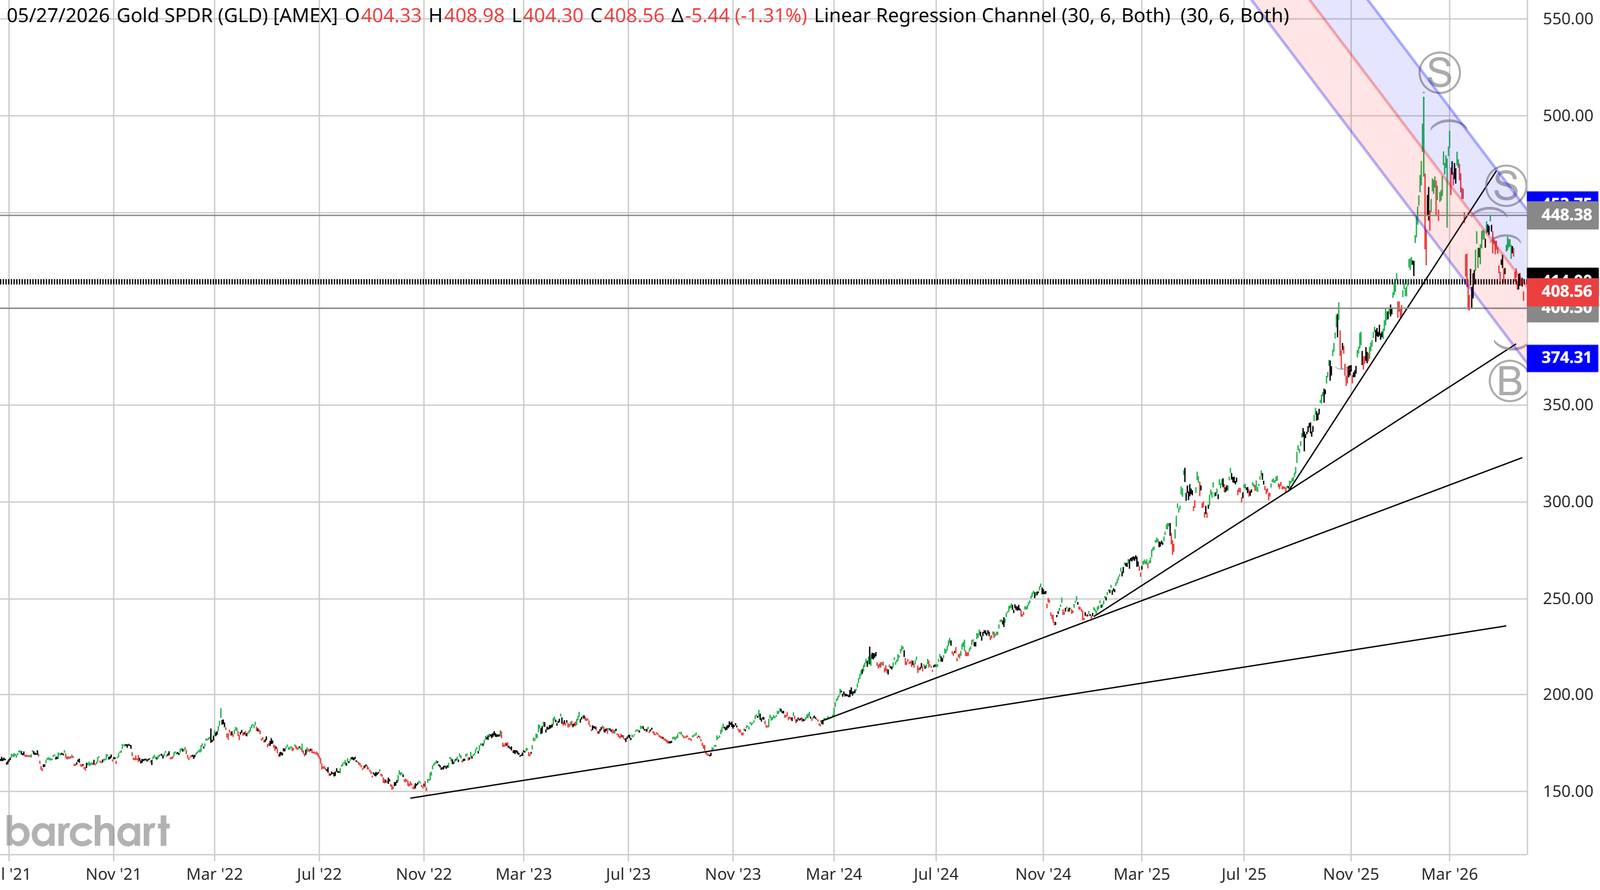Click the Nov '23 date axis label
The image size is (1600, 890).
click(x=733, y=874)
